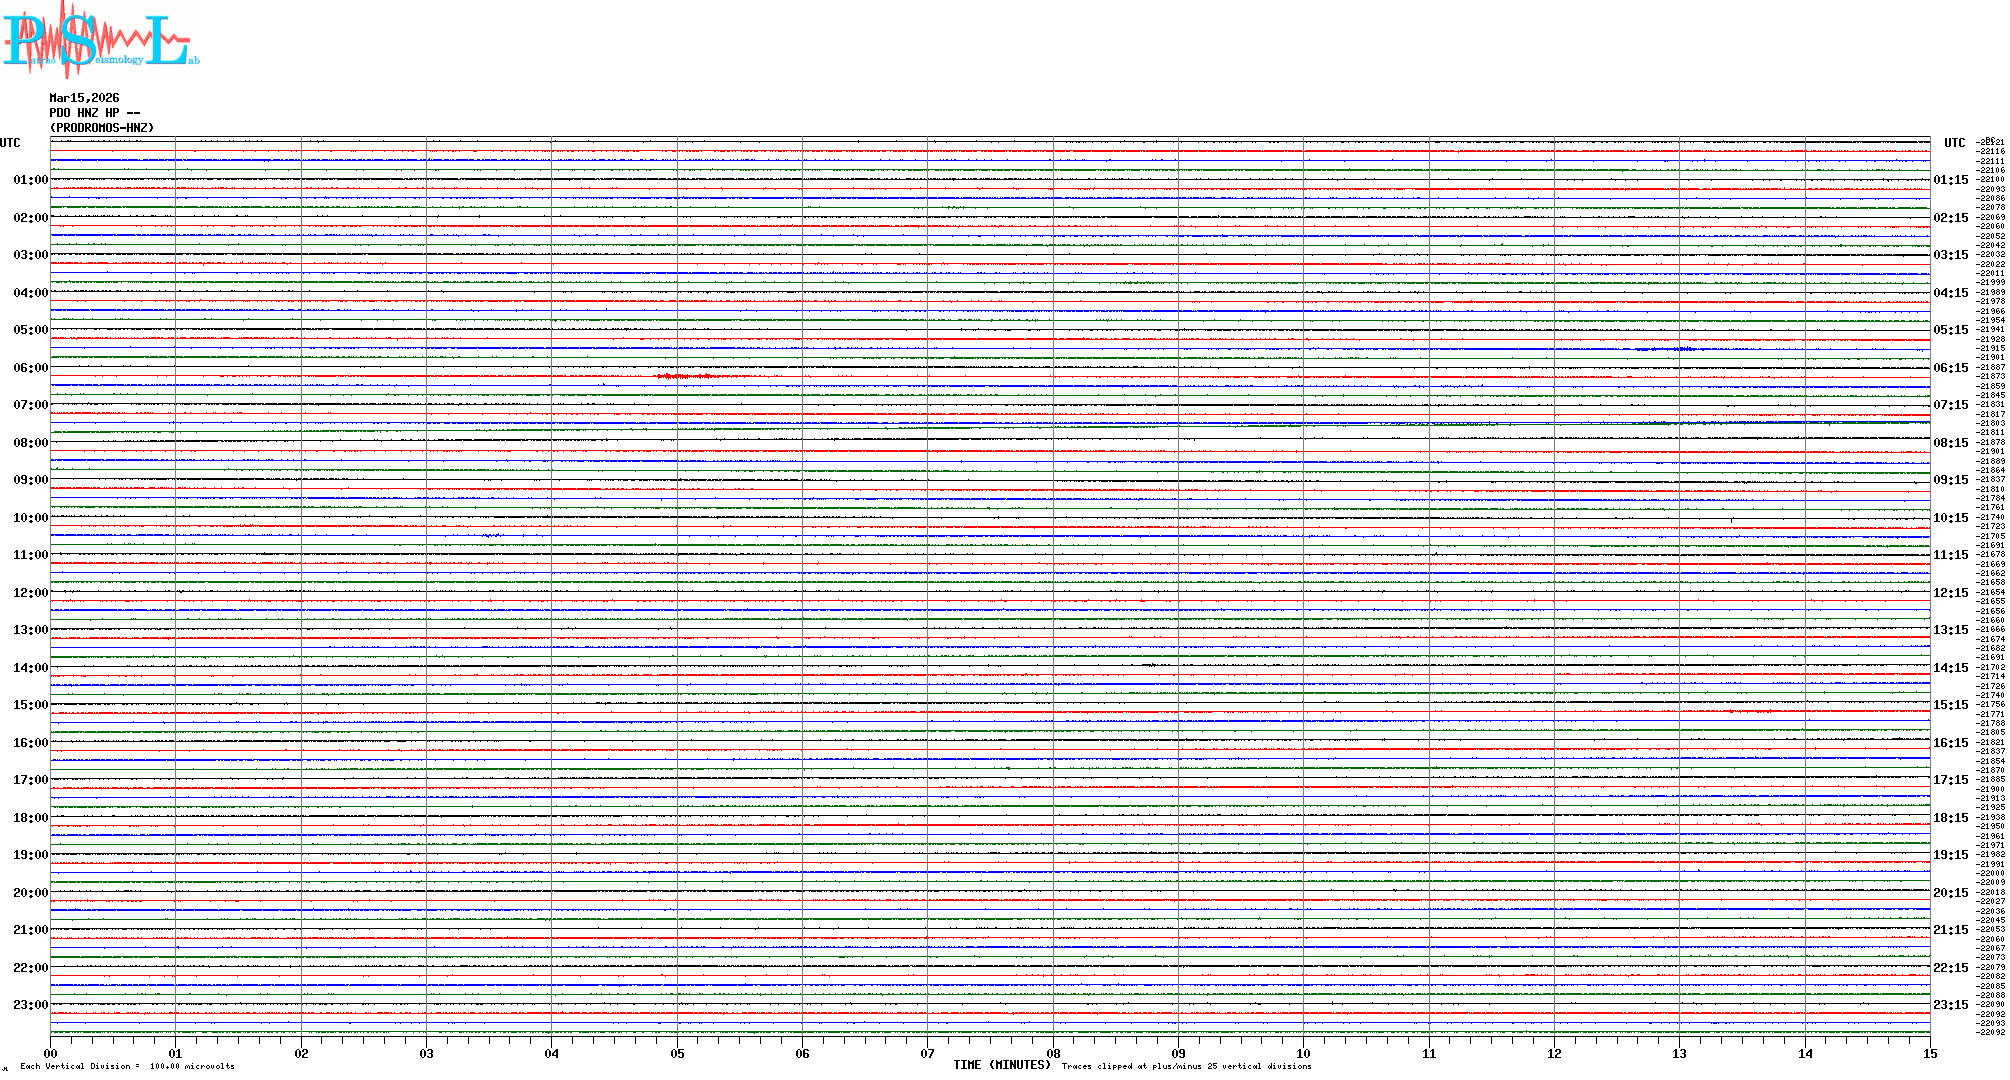Click the right UTC axis label
Screen dimensions: 2010x1080
pos(1954,143)
